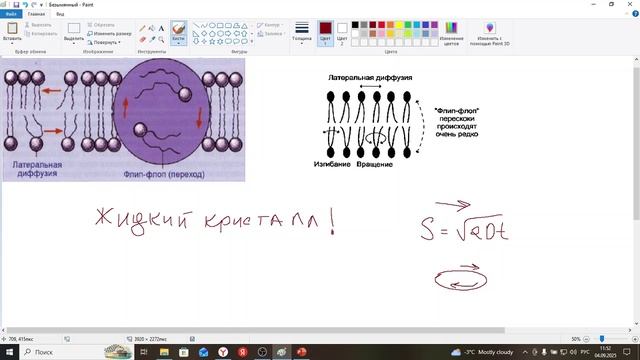Choose Color 2 (Цвет 2) selector
Viewport: 640px width, 360px height.
pyautogui.click(x=342, y=33)
